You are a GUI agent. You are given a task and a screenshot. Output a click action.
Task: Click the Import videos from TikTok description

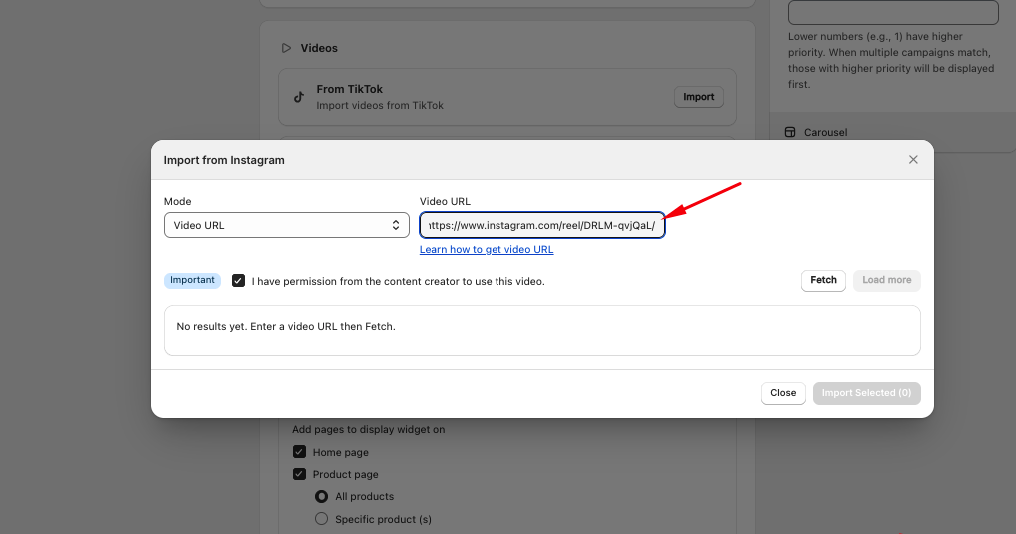pos(380,105)
